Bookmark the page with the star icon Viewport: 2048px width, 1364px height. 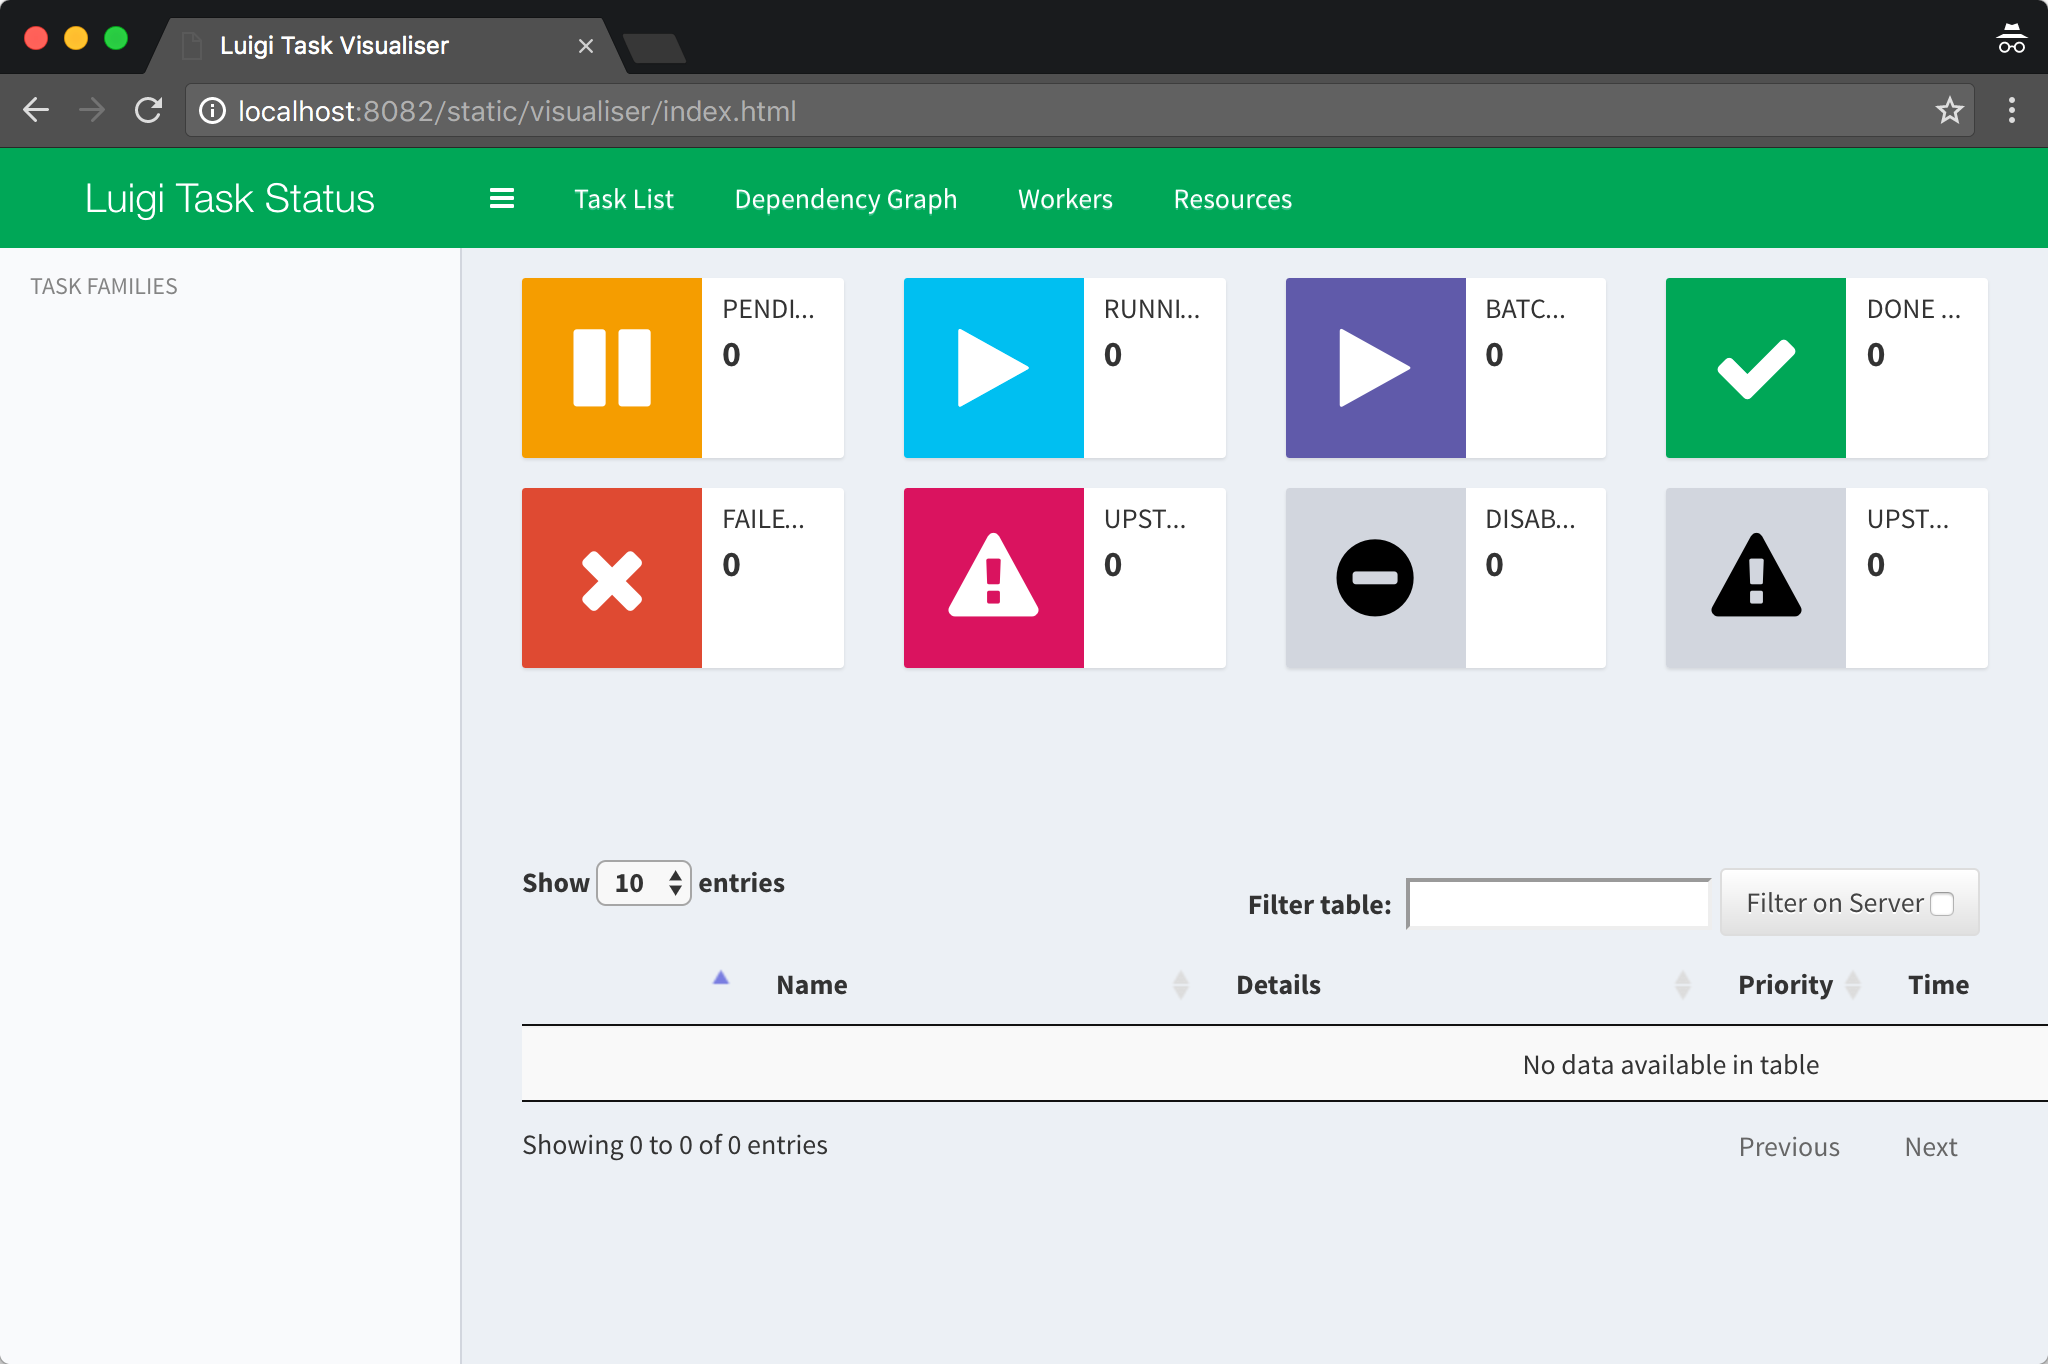pyautogui.click(x=1949, y=110)
